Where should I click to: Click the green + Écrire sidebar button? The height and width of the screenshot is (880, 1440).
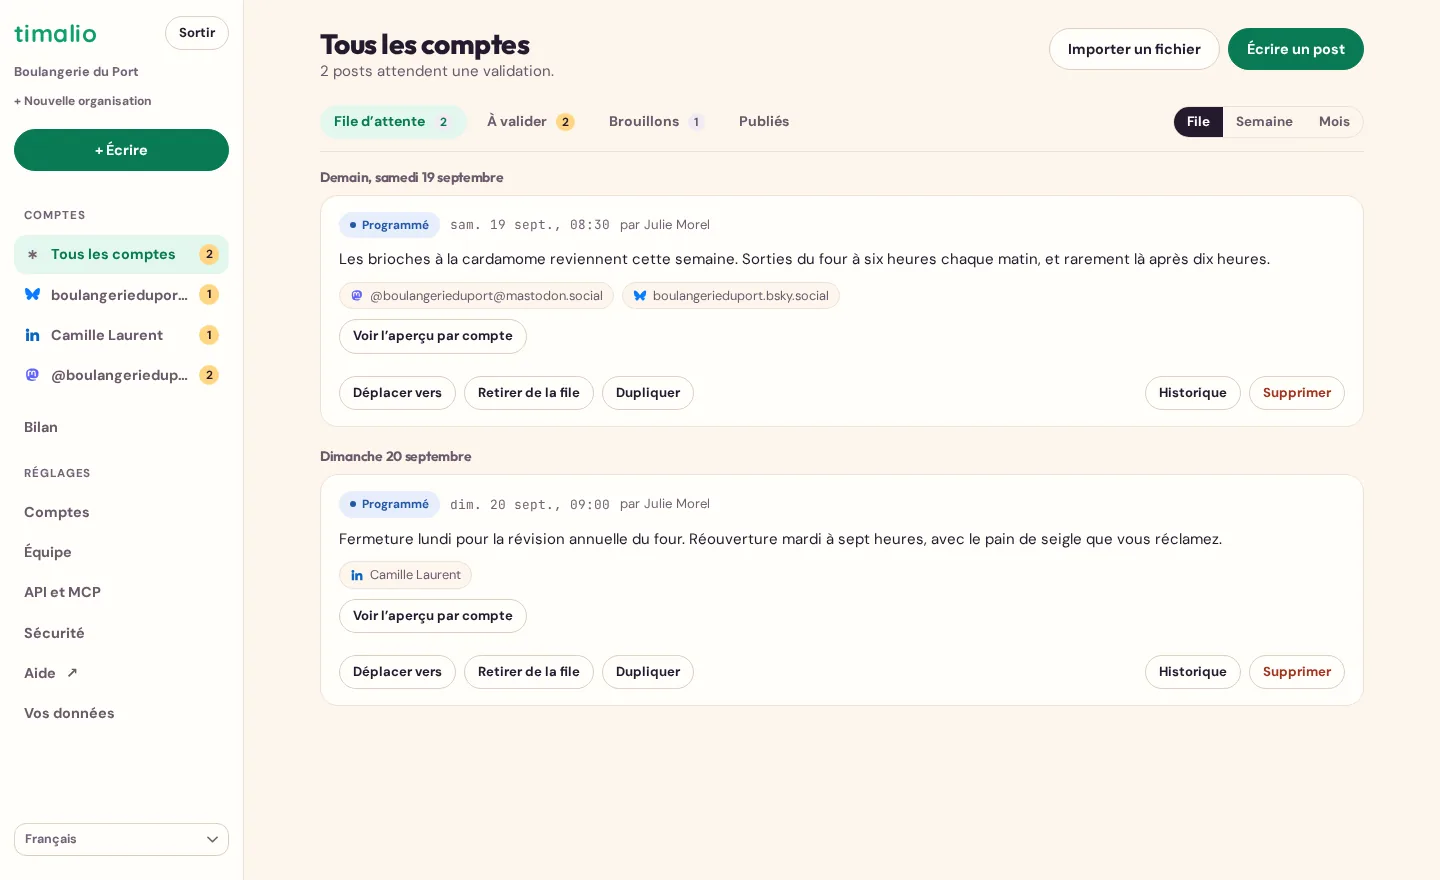121,150
